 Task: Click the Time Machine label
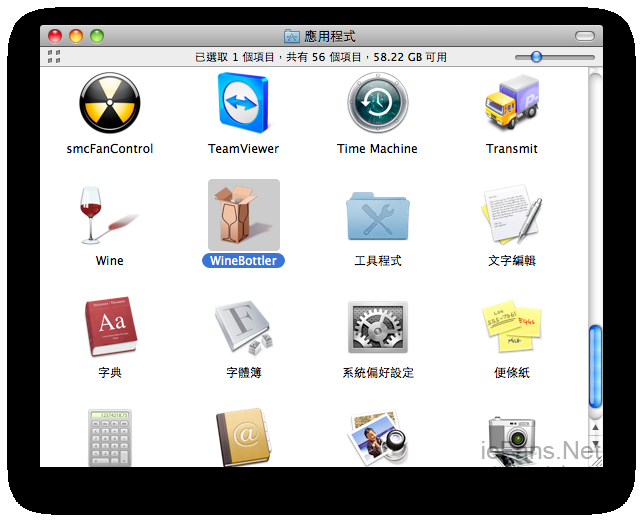(x=377, y=148)
